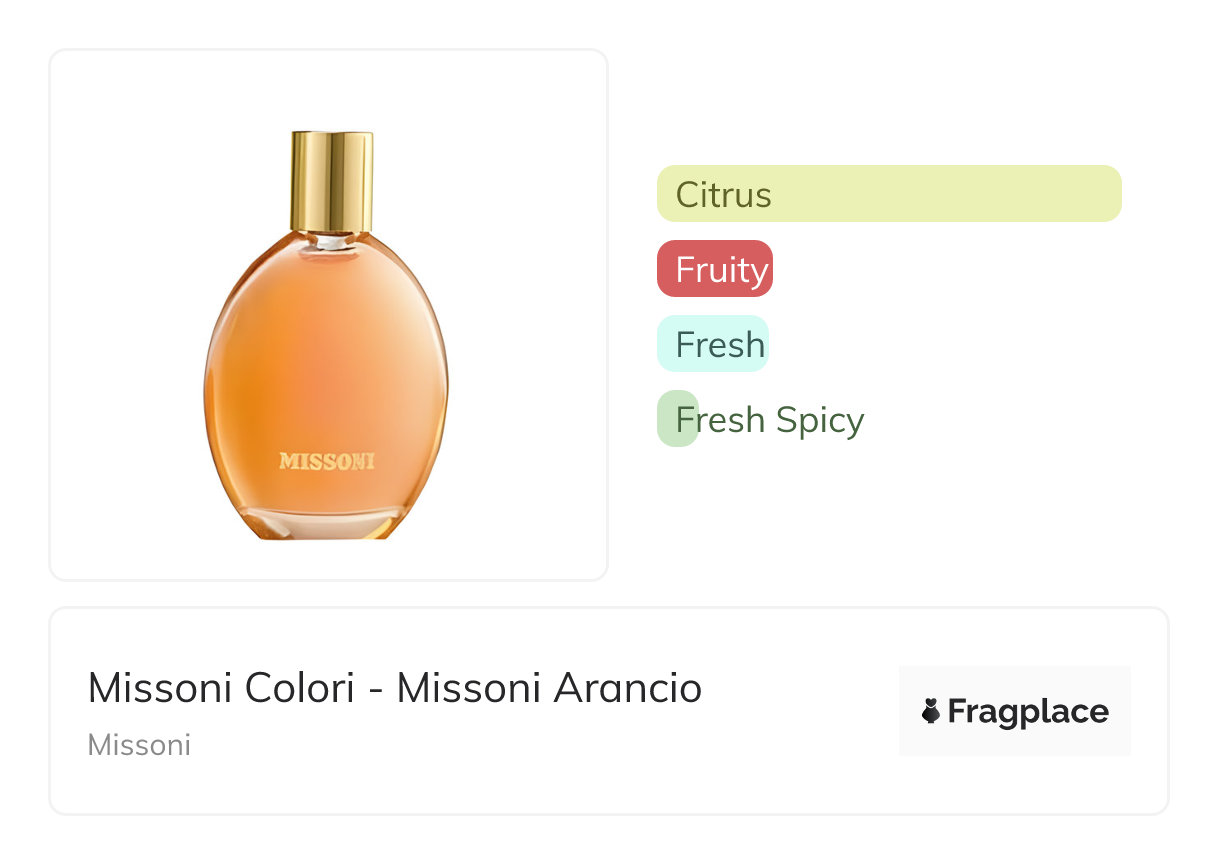1218x864 pixels.
Task: Click the word Spicy in Fresh Spicy label
Action: (x=819, y=420)
